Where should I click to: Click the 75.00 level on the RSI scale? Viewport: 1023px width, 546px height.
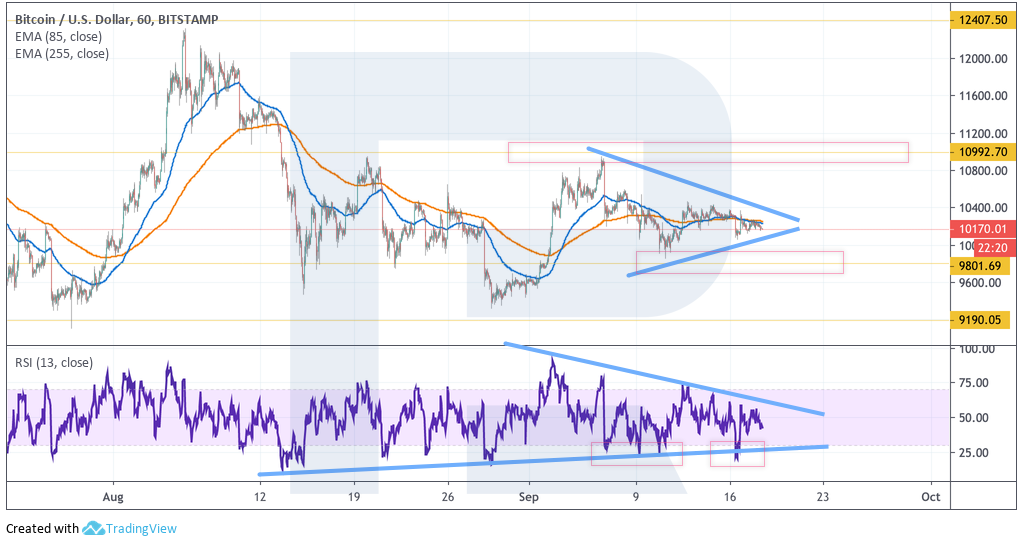tap(977, 383)
